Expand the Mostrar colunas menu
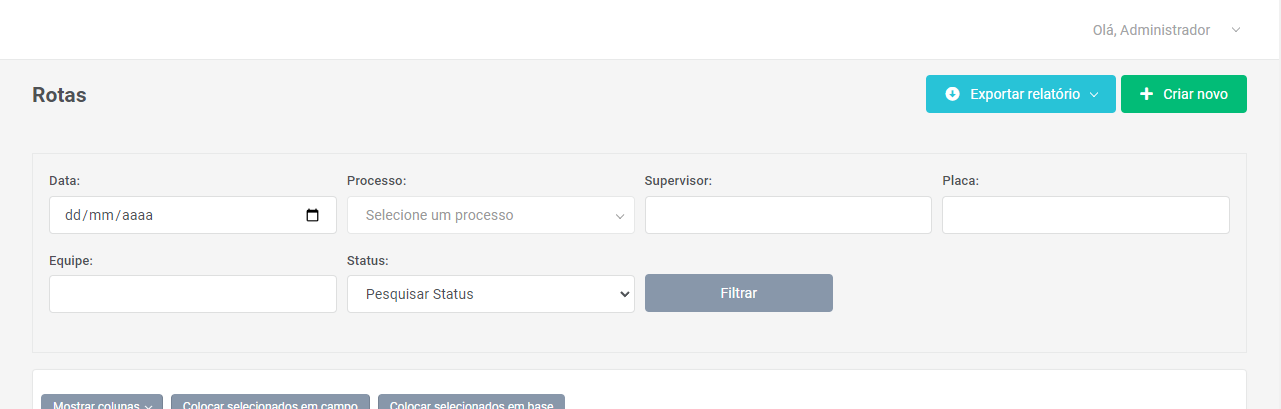The height and width of the screenshot is (409, 1281). pyautogui.click(x=101, y=403)
